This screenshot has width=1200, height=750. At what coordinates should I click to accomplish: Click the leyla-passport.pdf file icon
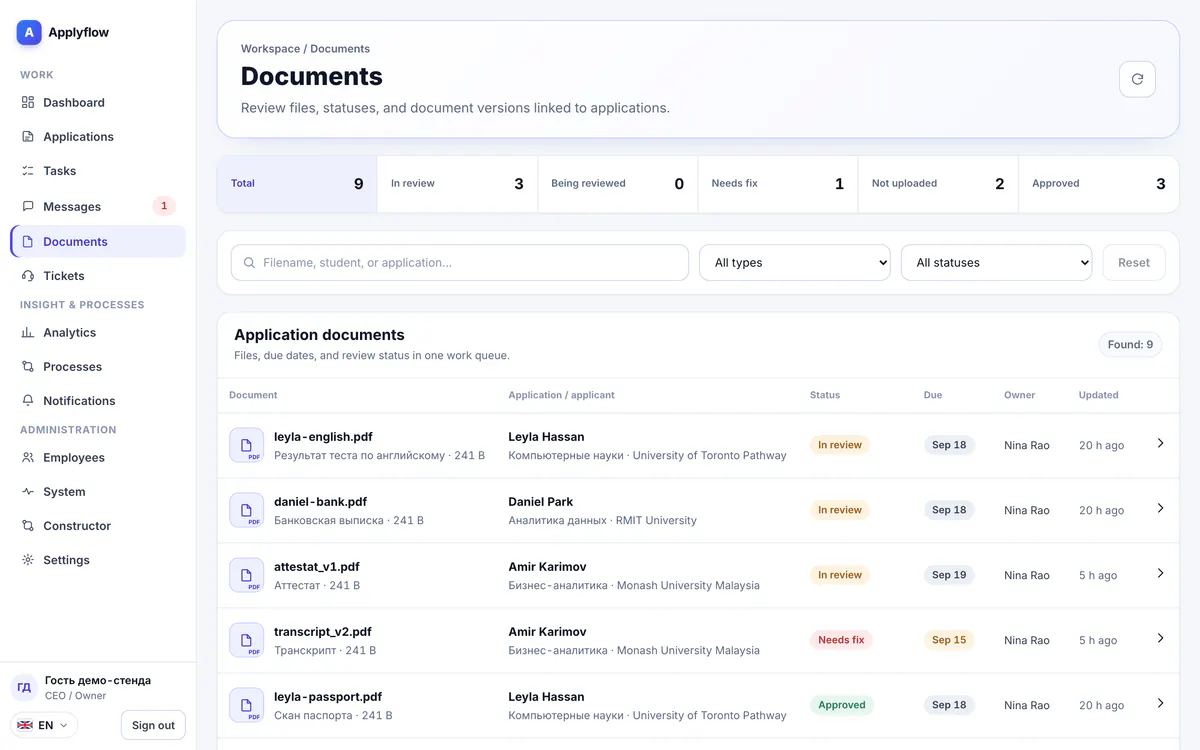[247, 705]
